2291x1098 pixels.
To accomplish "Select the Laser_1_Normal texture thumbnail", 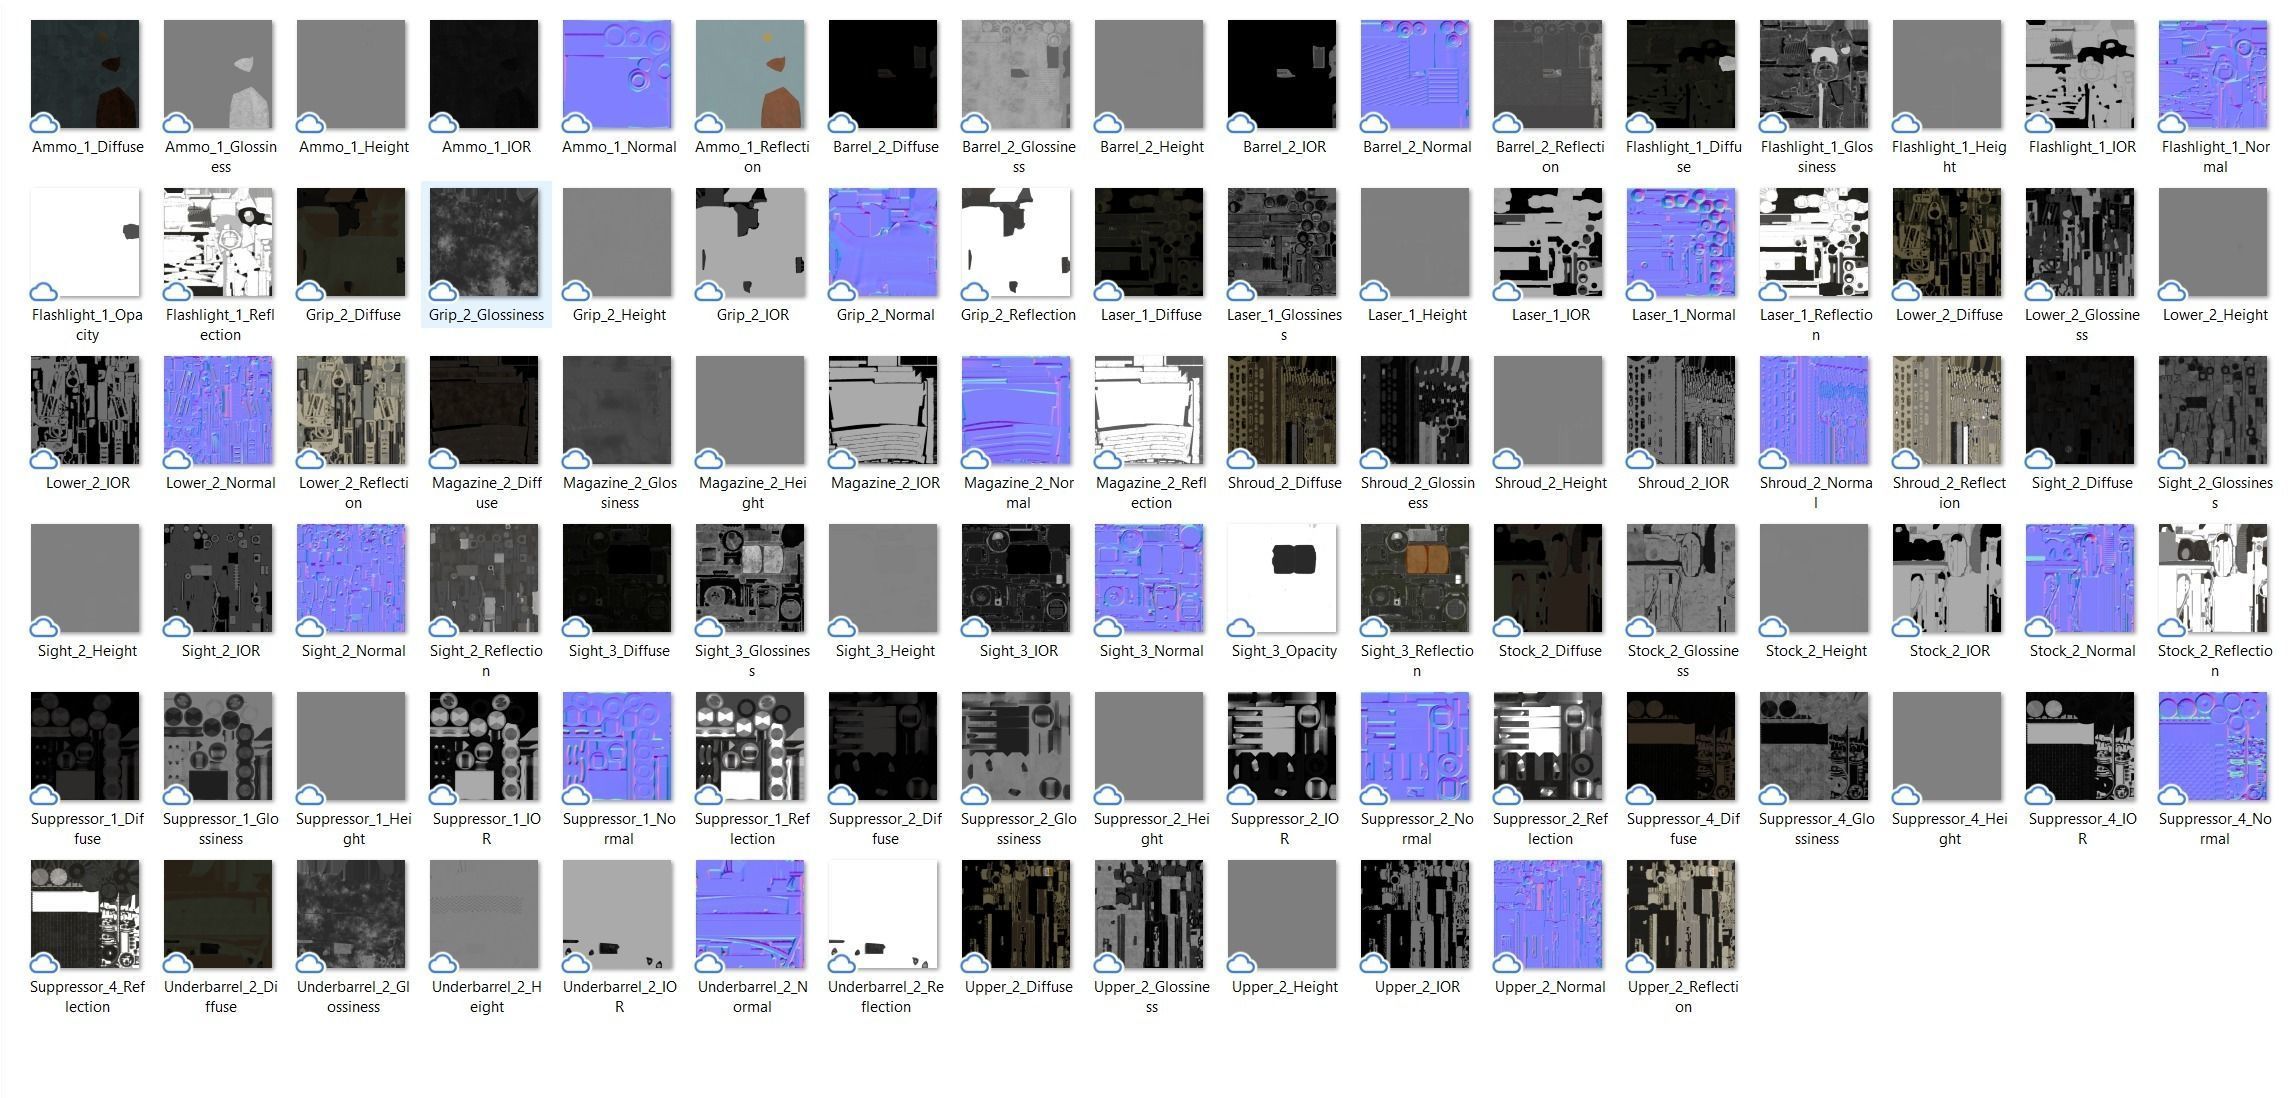I will pos(1681,242).
